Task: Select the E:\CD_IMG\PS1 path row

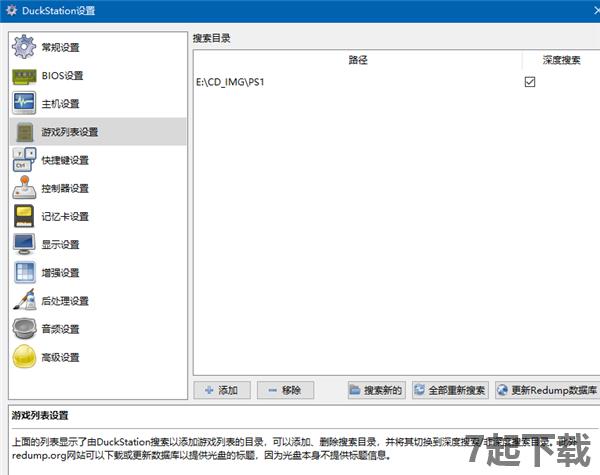Action: pyautogui.click(x=397, y=82)
